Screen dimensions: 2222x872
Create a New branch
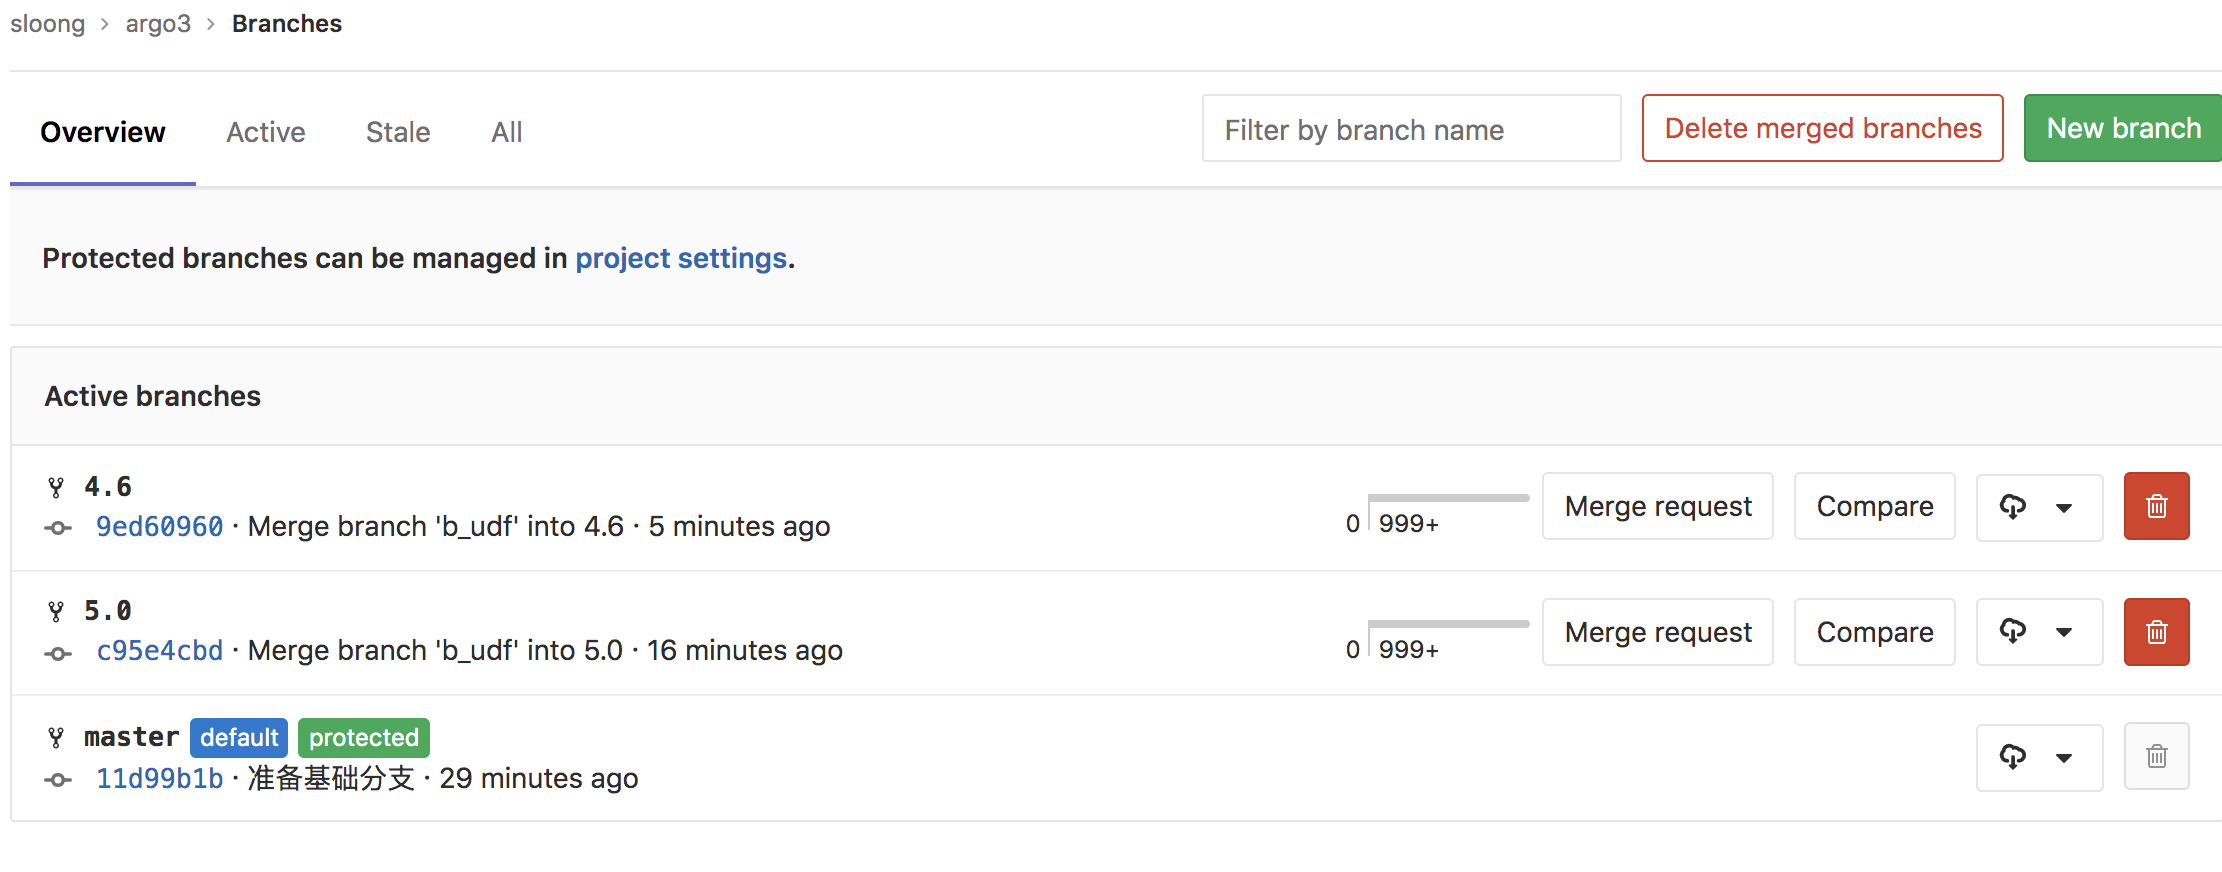pyautogui.click(x=2122, y=128)
